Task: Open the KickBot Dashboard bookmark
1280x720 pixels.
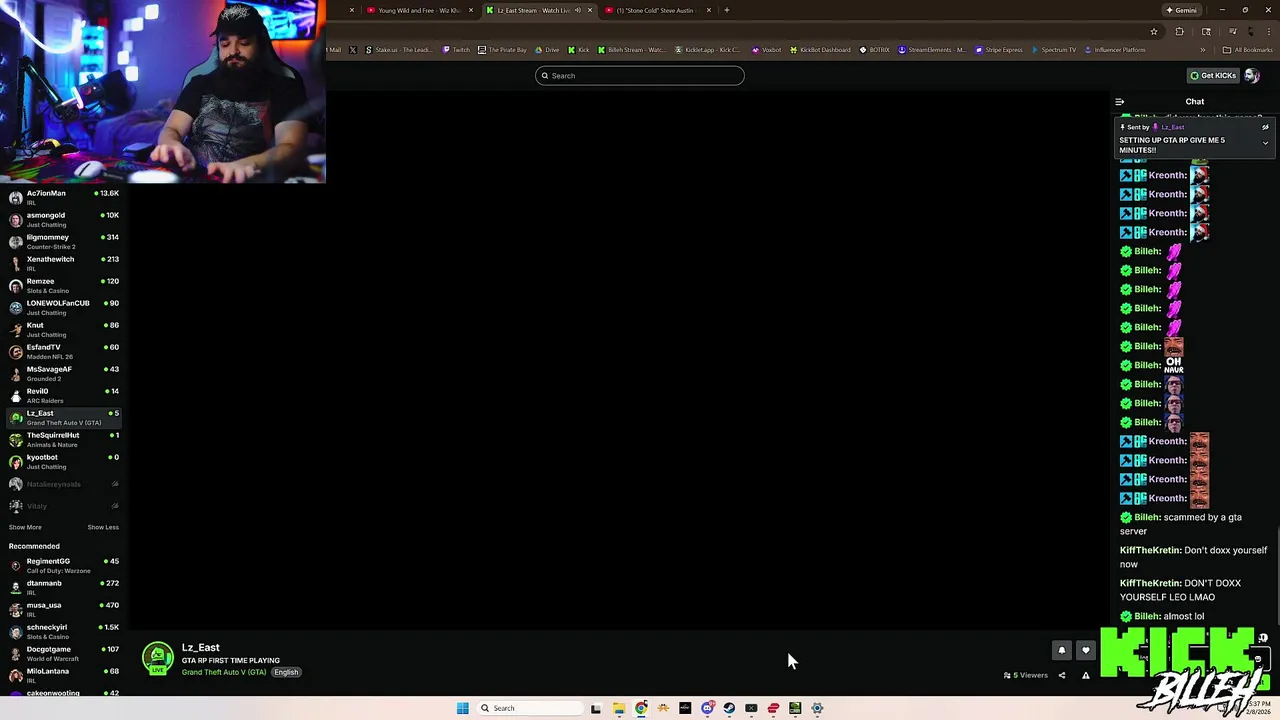Action: click(819, 50)
